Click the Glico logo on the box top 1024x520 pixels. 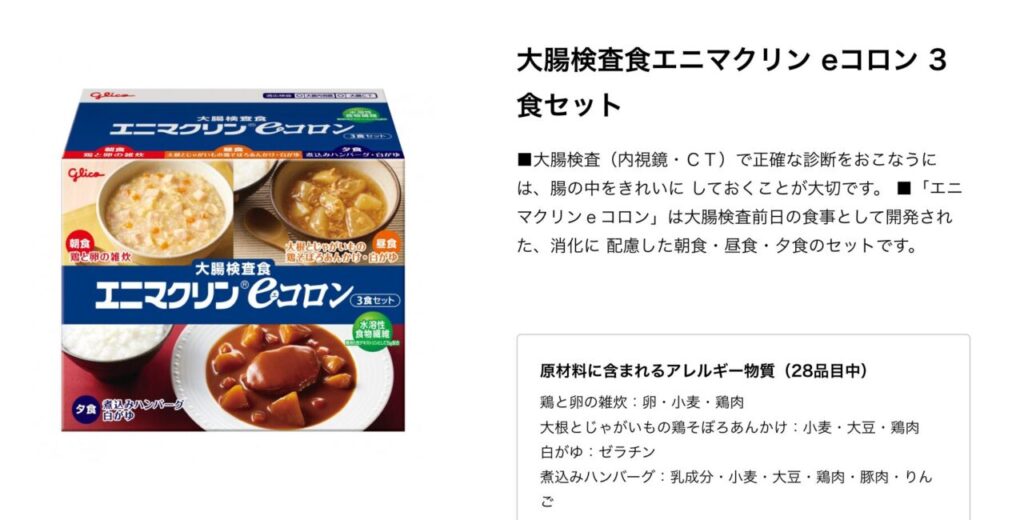112,95
